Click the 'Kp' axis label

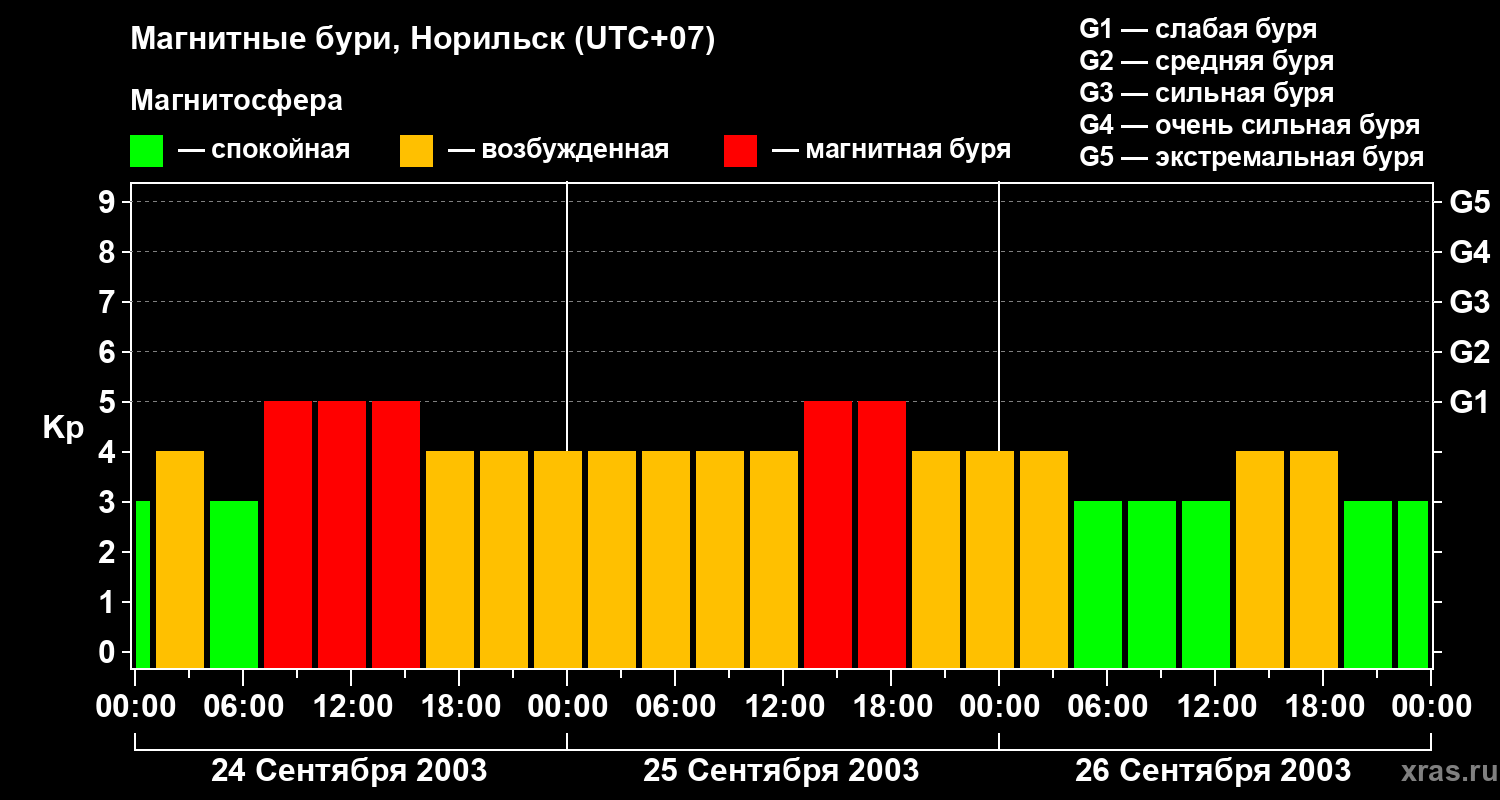point(63,428)
